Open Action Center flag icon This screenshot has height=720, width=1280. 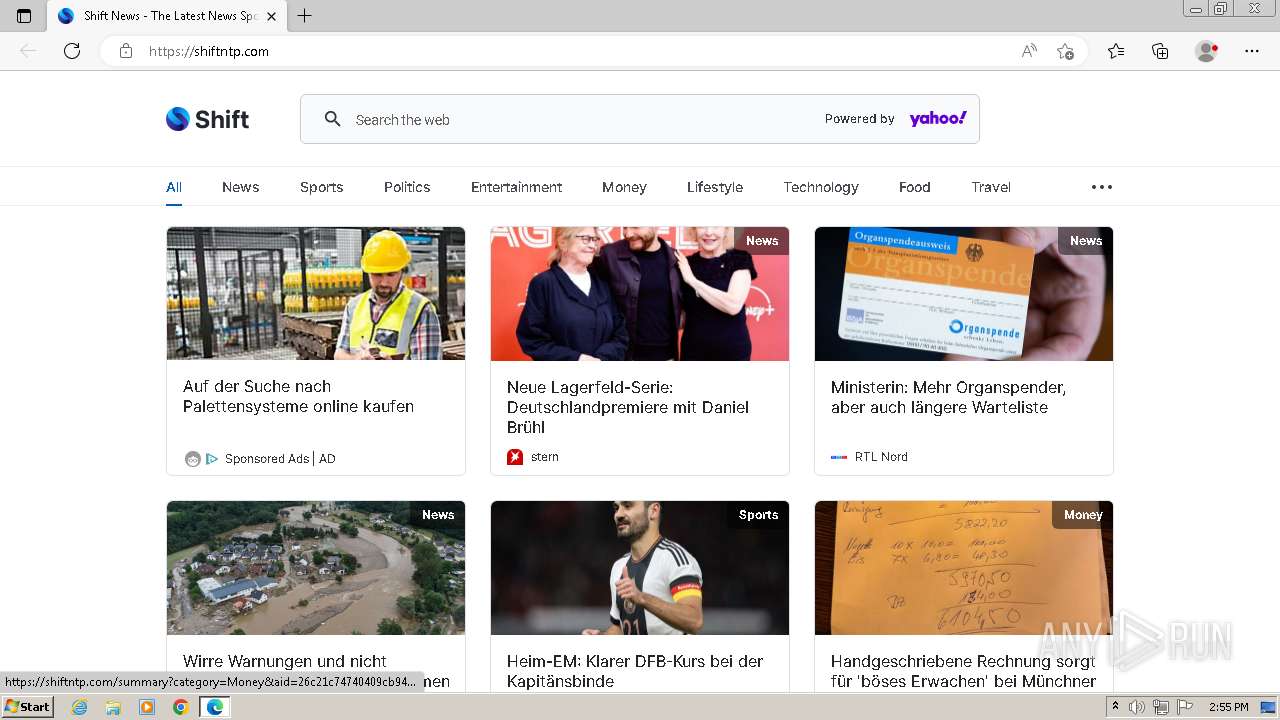click(x=1185, y=707)
